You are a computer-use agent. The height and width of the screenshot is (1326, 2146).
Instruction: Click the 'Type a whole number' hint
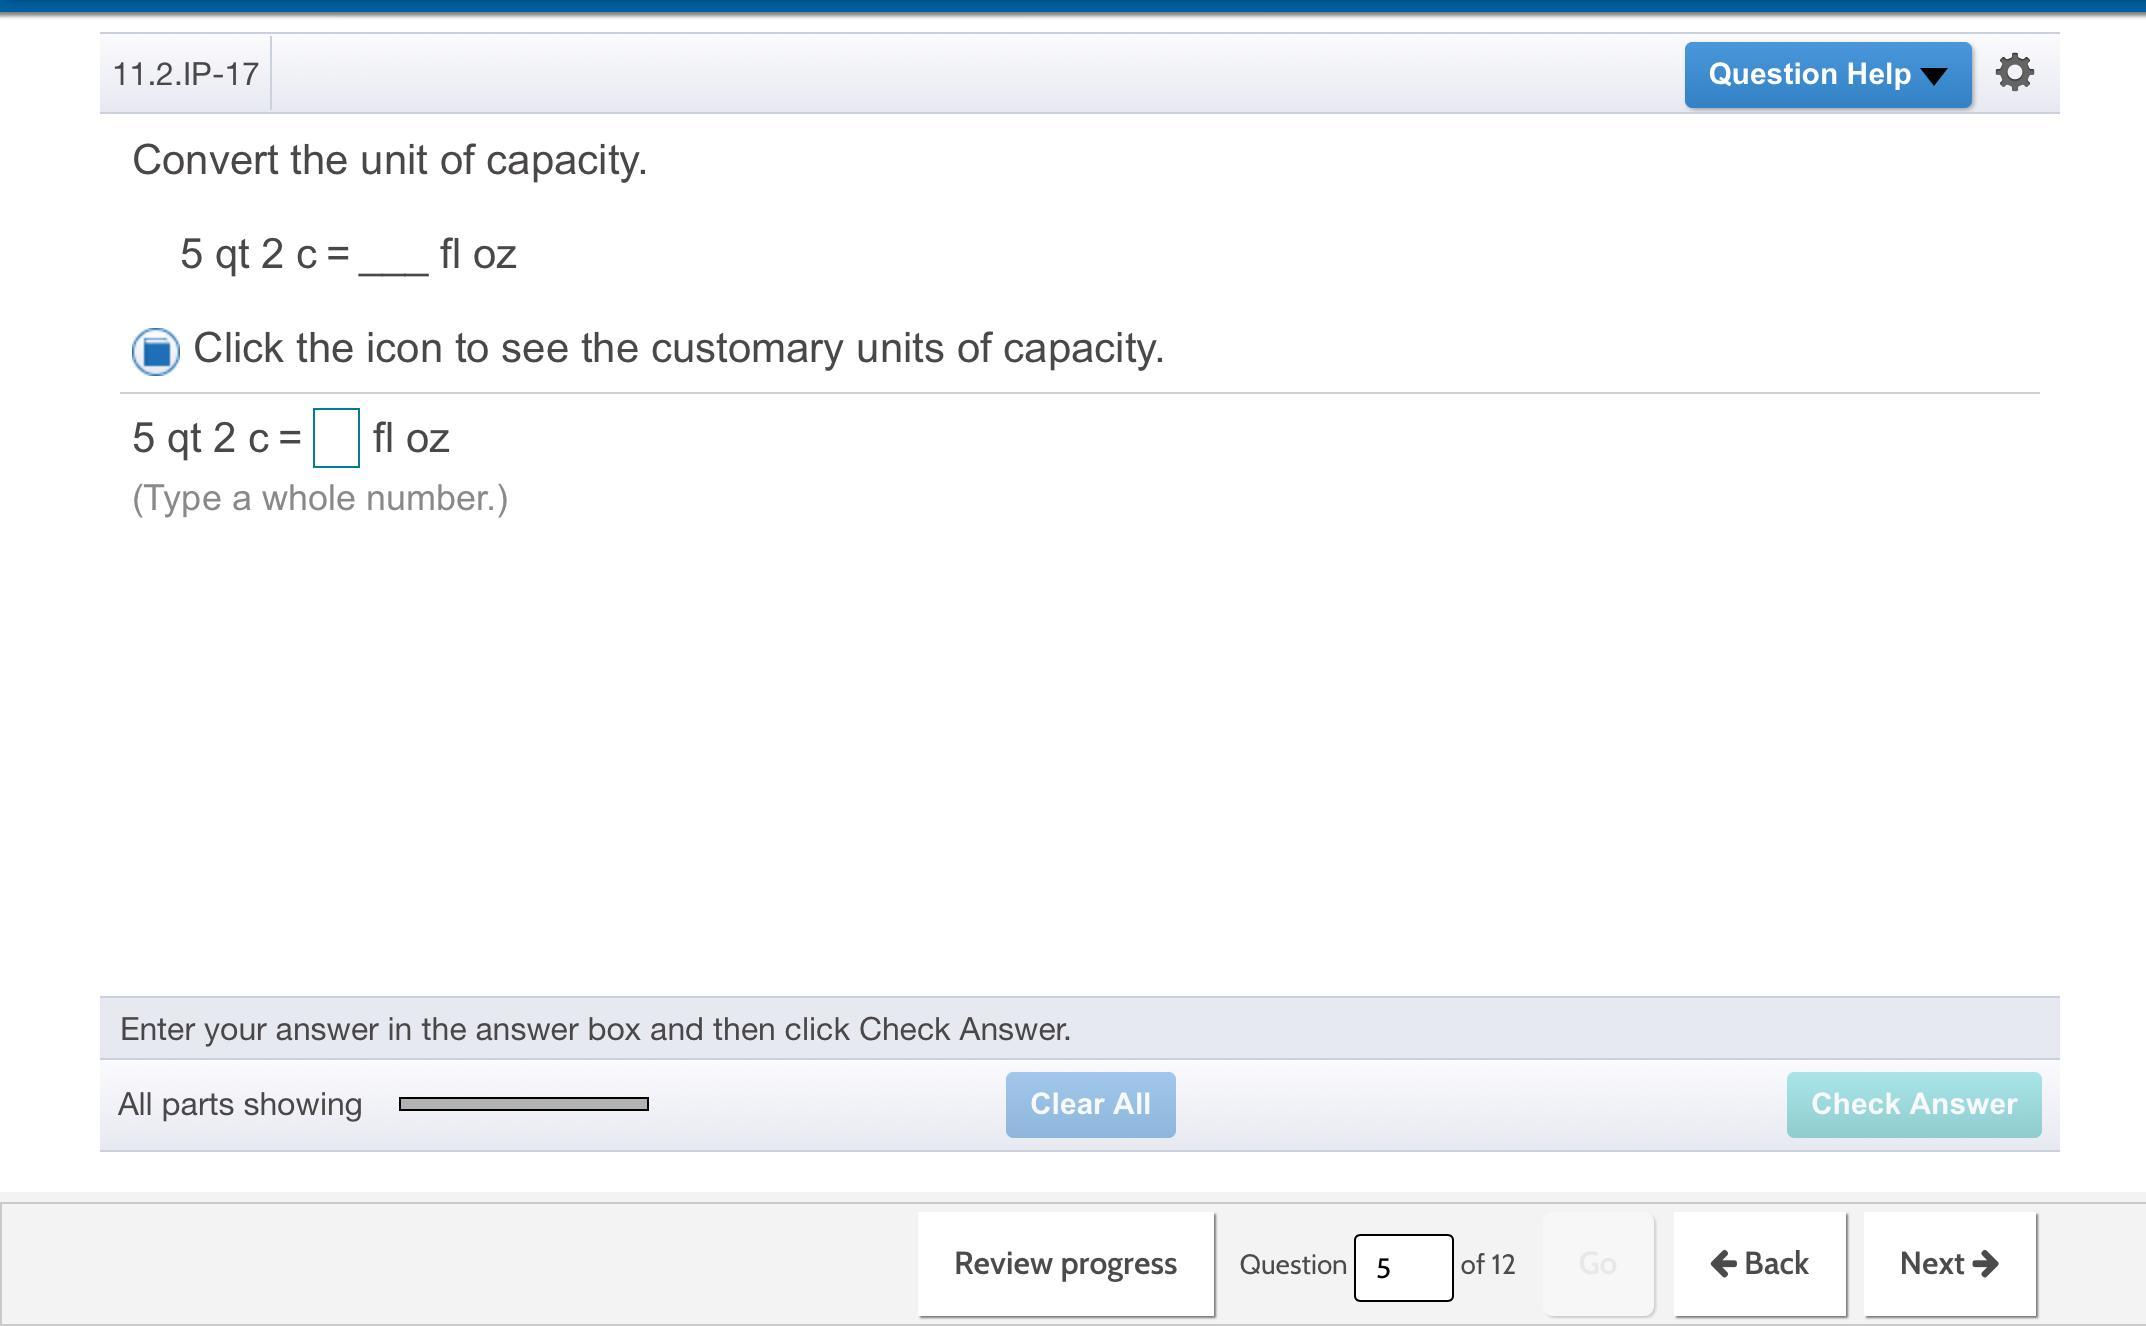pos(320,498)
